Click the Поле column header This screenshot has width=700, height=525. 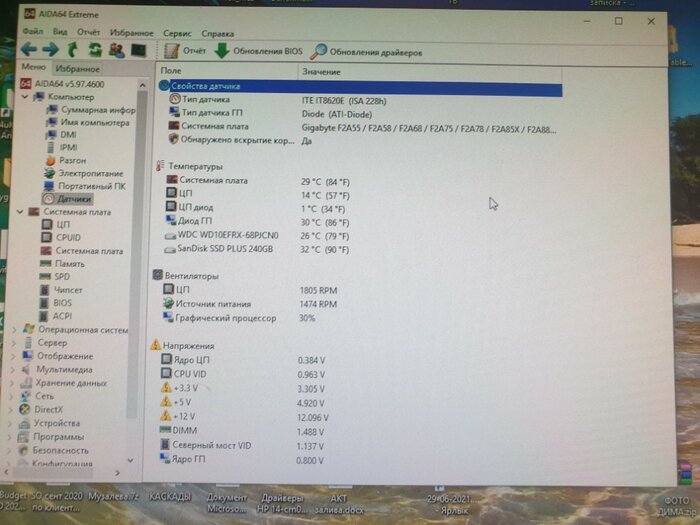pyautogui.click(x=227, y=71)
